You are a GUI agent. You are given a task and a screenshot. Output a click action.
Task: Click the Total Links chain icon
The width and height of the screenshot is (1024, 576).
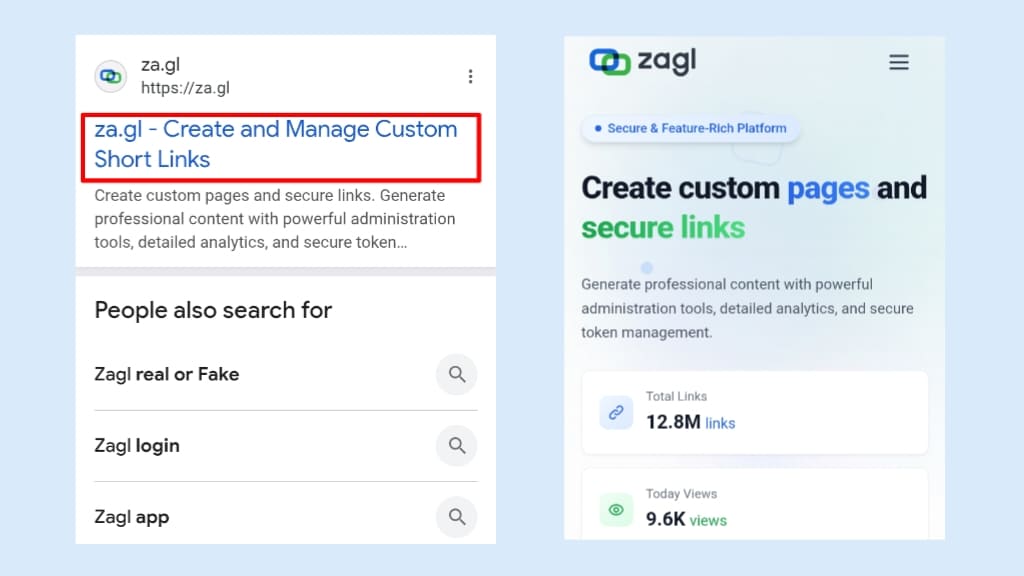click(616, 411)
